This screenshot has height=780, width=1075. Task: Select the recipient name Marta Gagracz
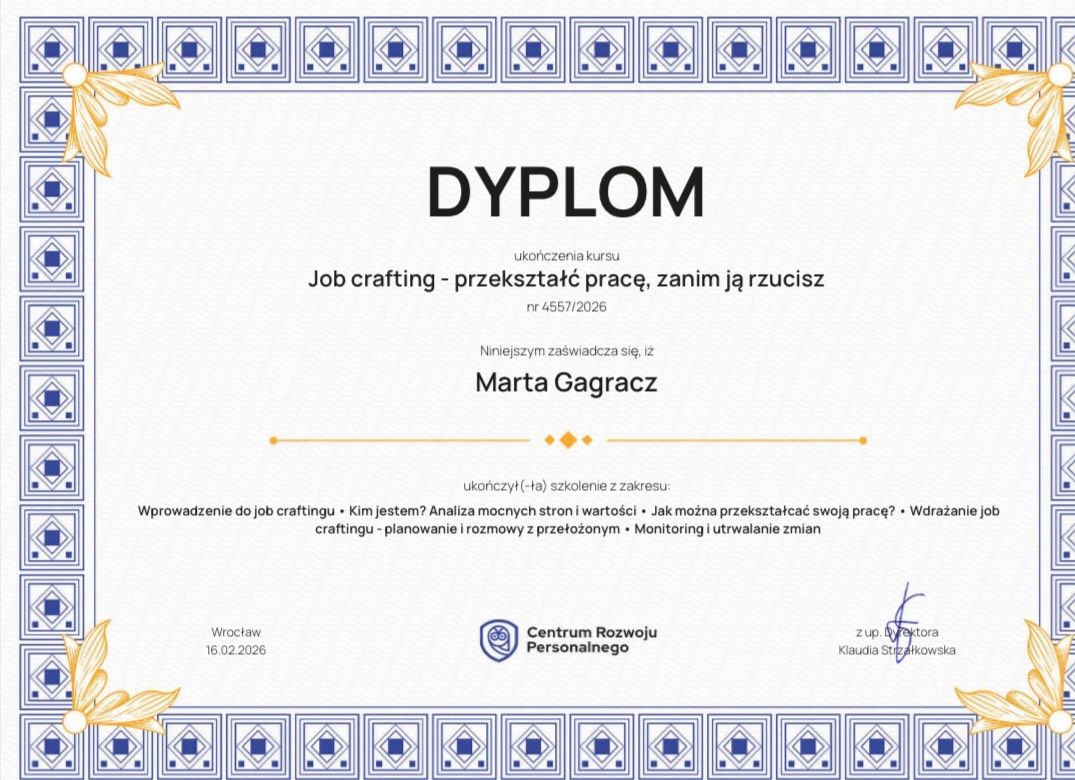566,382
